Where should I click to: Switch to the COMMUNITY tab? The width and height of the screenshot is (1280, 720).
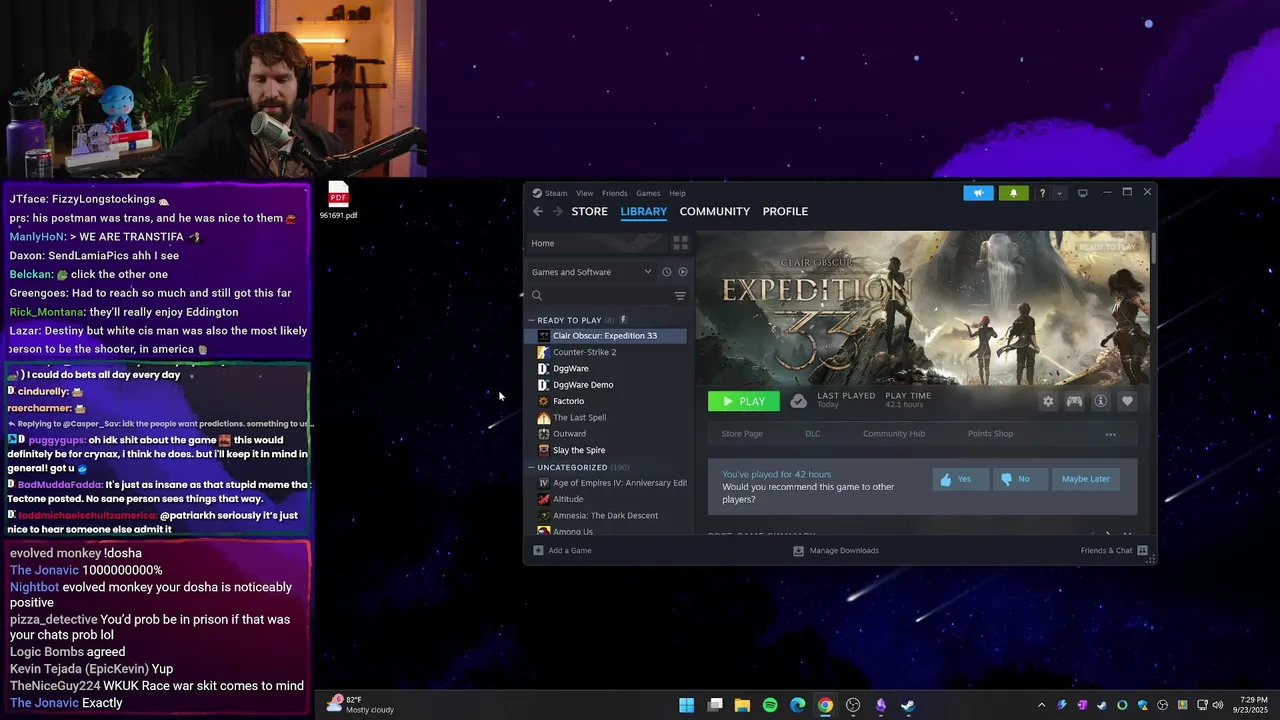coord(714,211)
